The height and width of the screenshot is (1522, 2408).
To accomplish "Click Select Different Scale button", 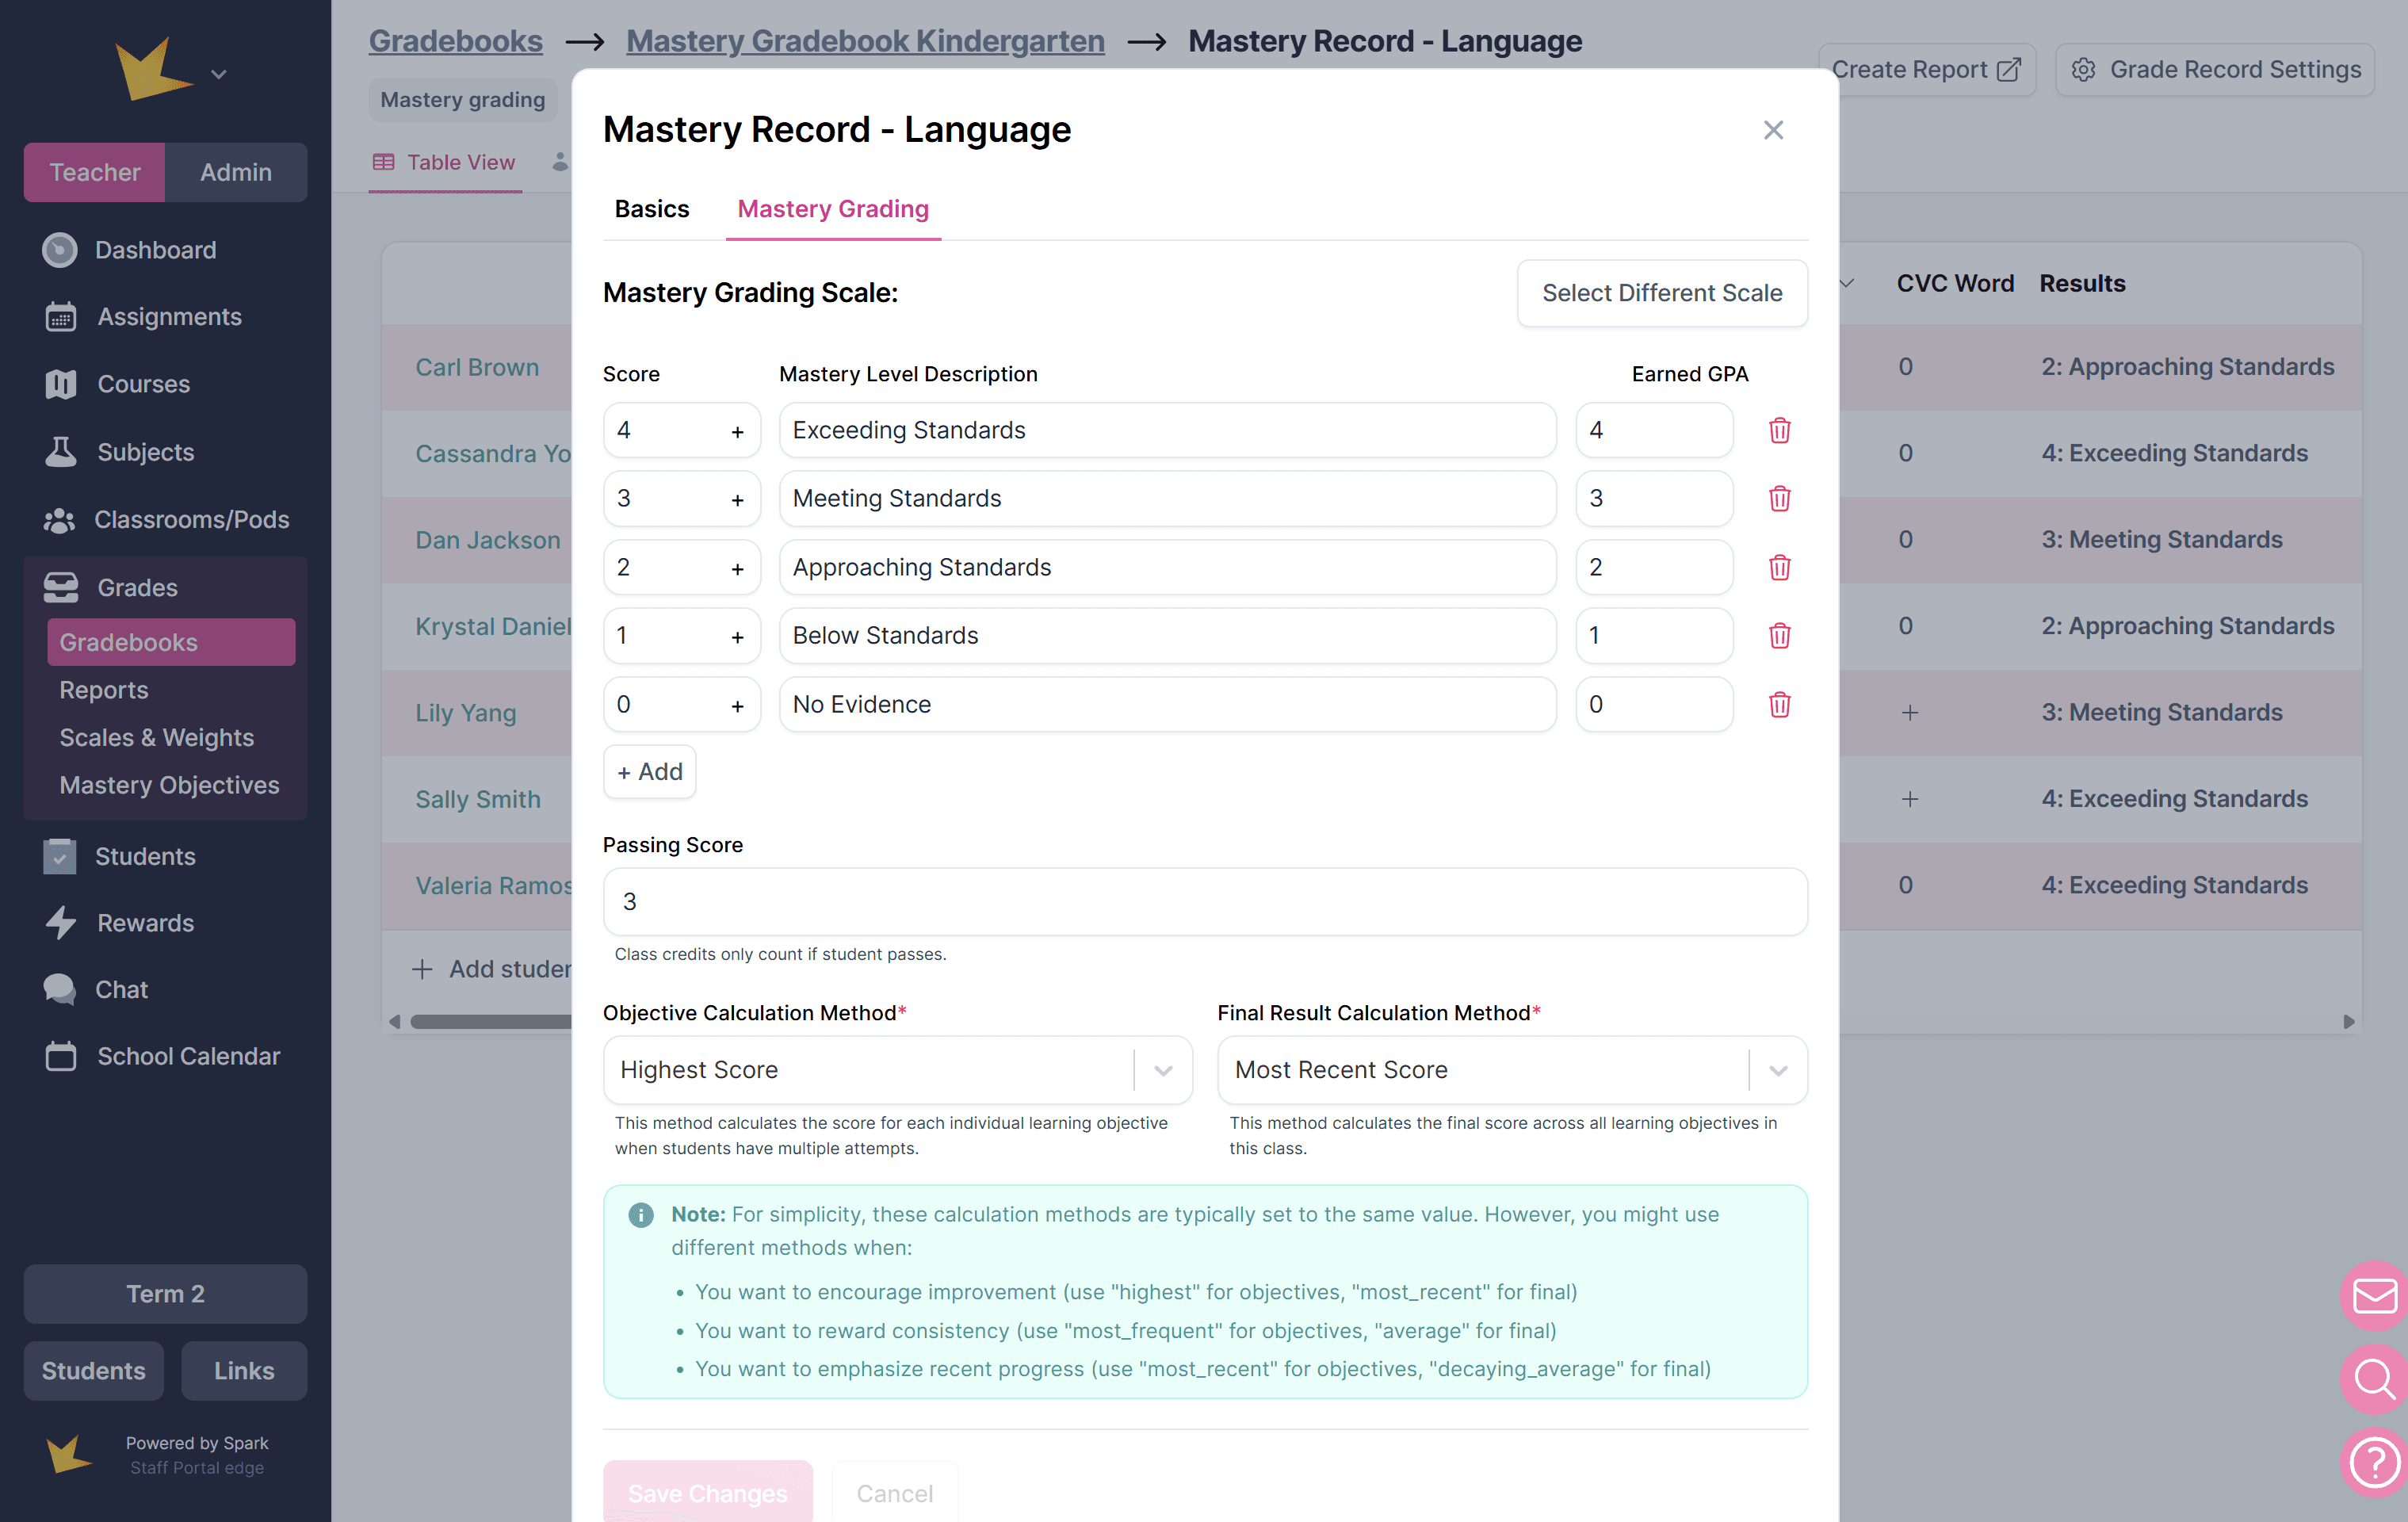I will point(1661,293).
